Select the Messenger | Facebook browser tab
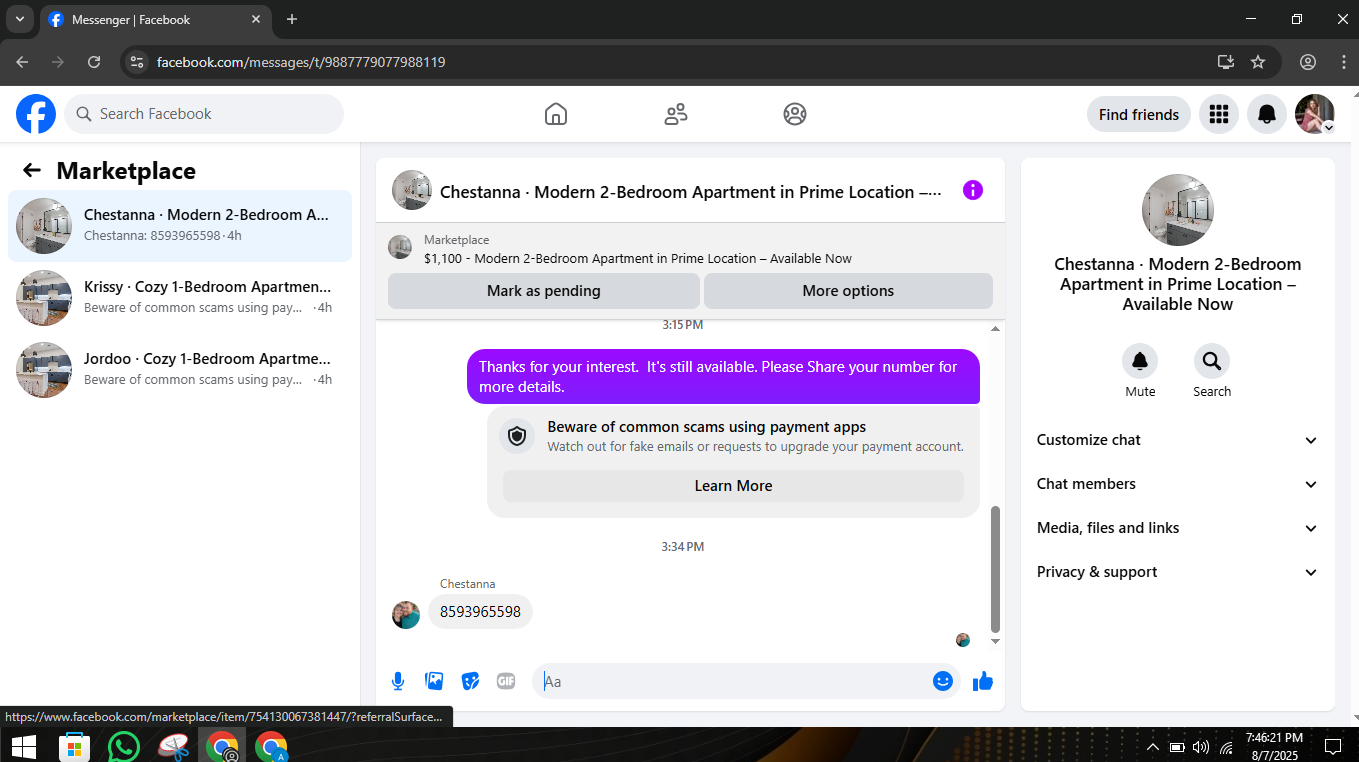1359x762 pixels. [156, 20]
